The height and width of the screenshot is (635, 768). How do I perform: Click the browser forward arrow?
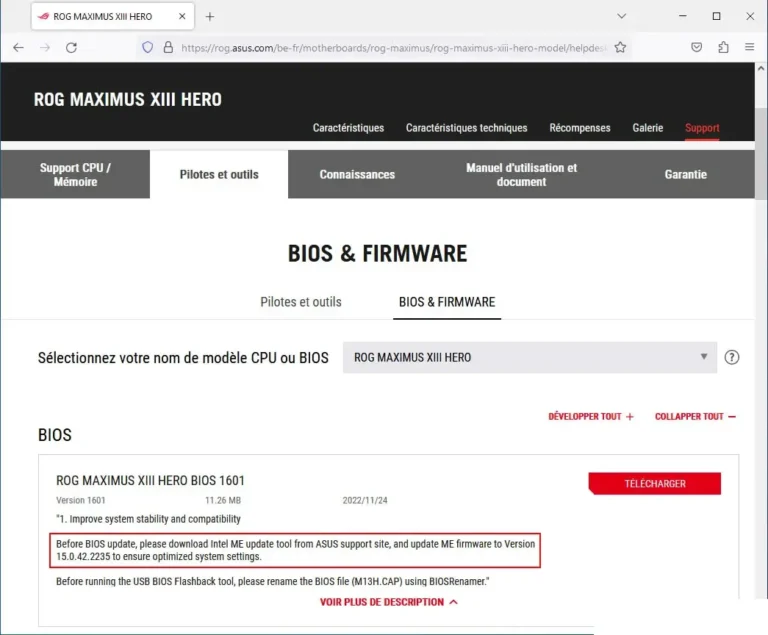[45, 48]
